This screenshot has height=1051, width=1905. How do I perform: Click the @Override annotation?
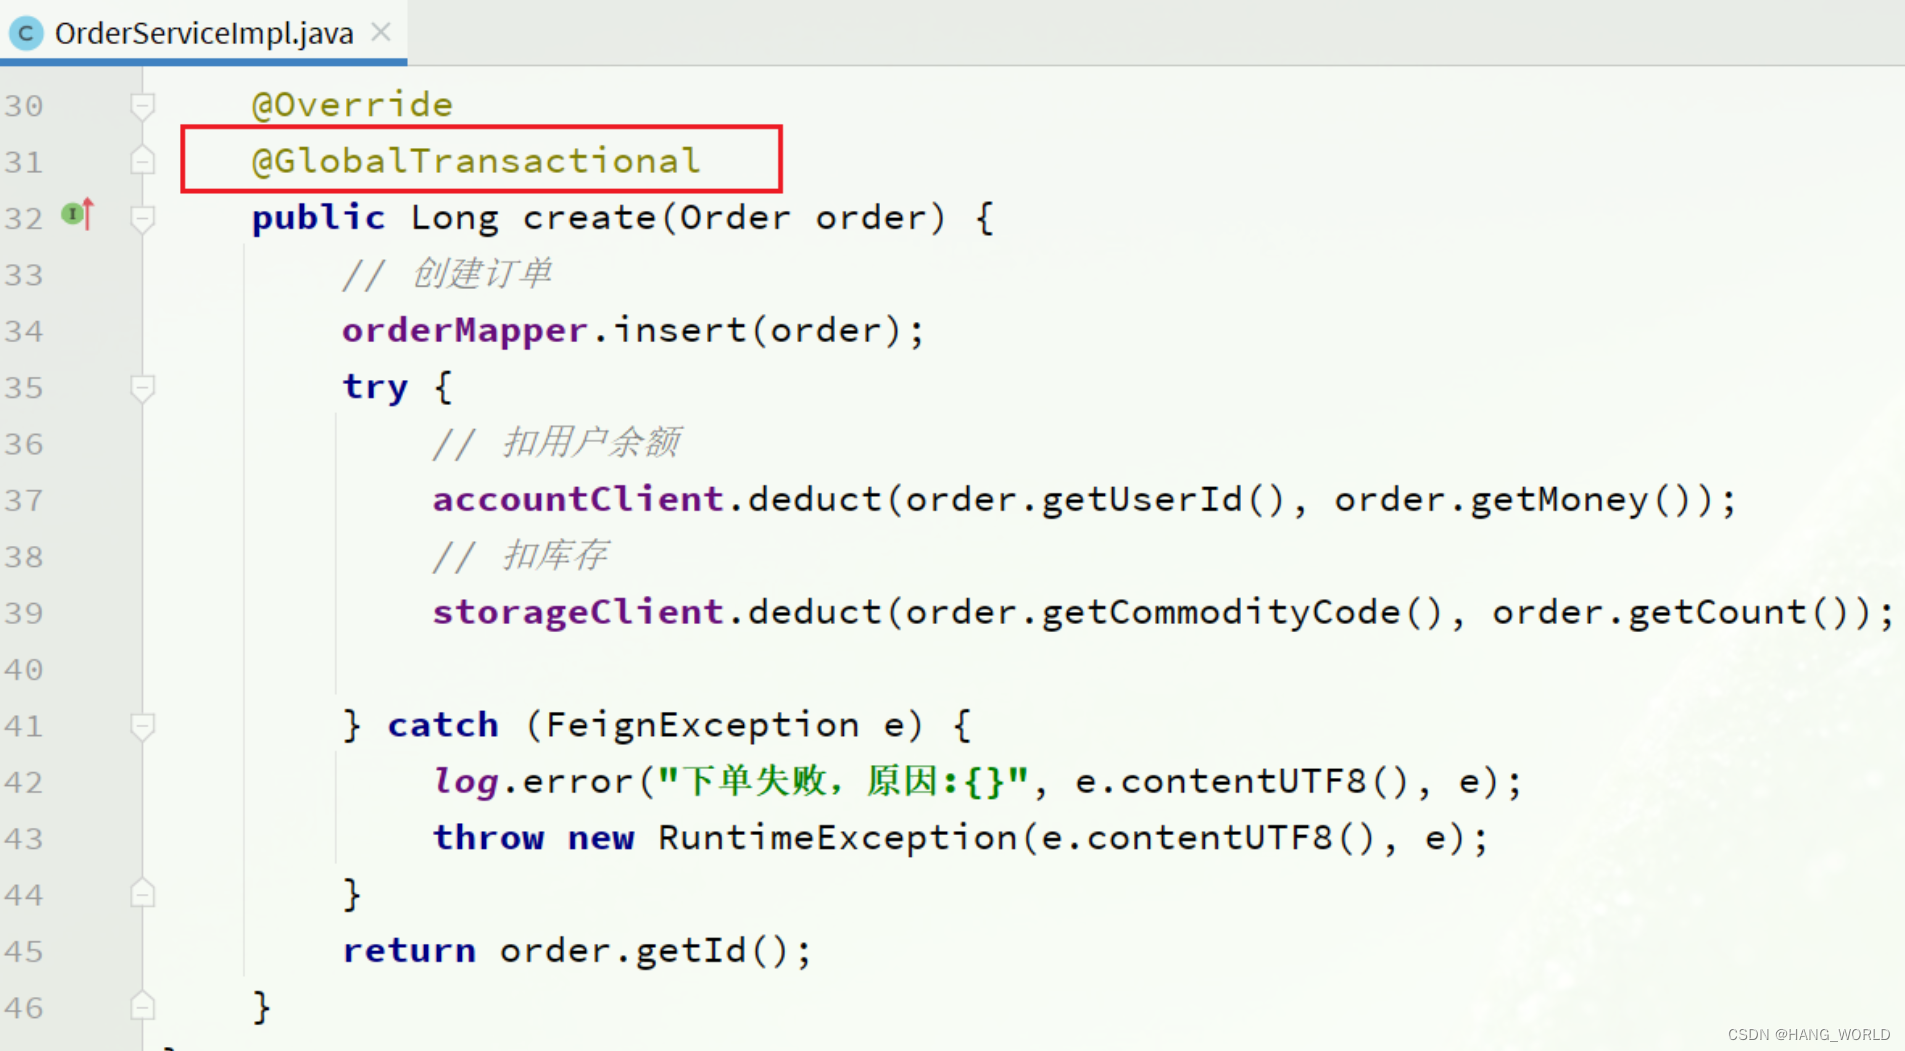coord(352,105)
